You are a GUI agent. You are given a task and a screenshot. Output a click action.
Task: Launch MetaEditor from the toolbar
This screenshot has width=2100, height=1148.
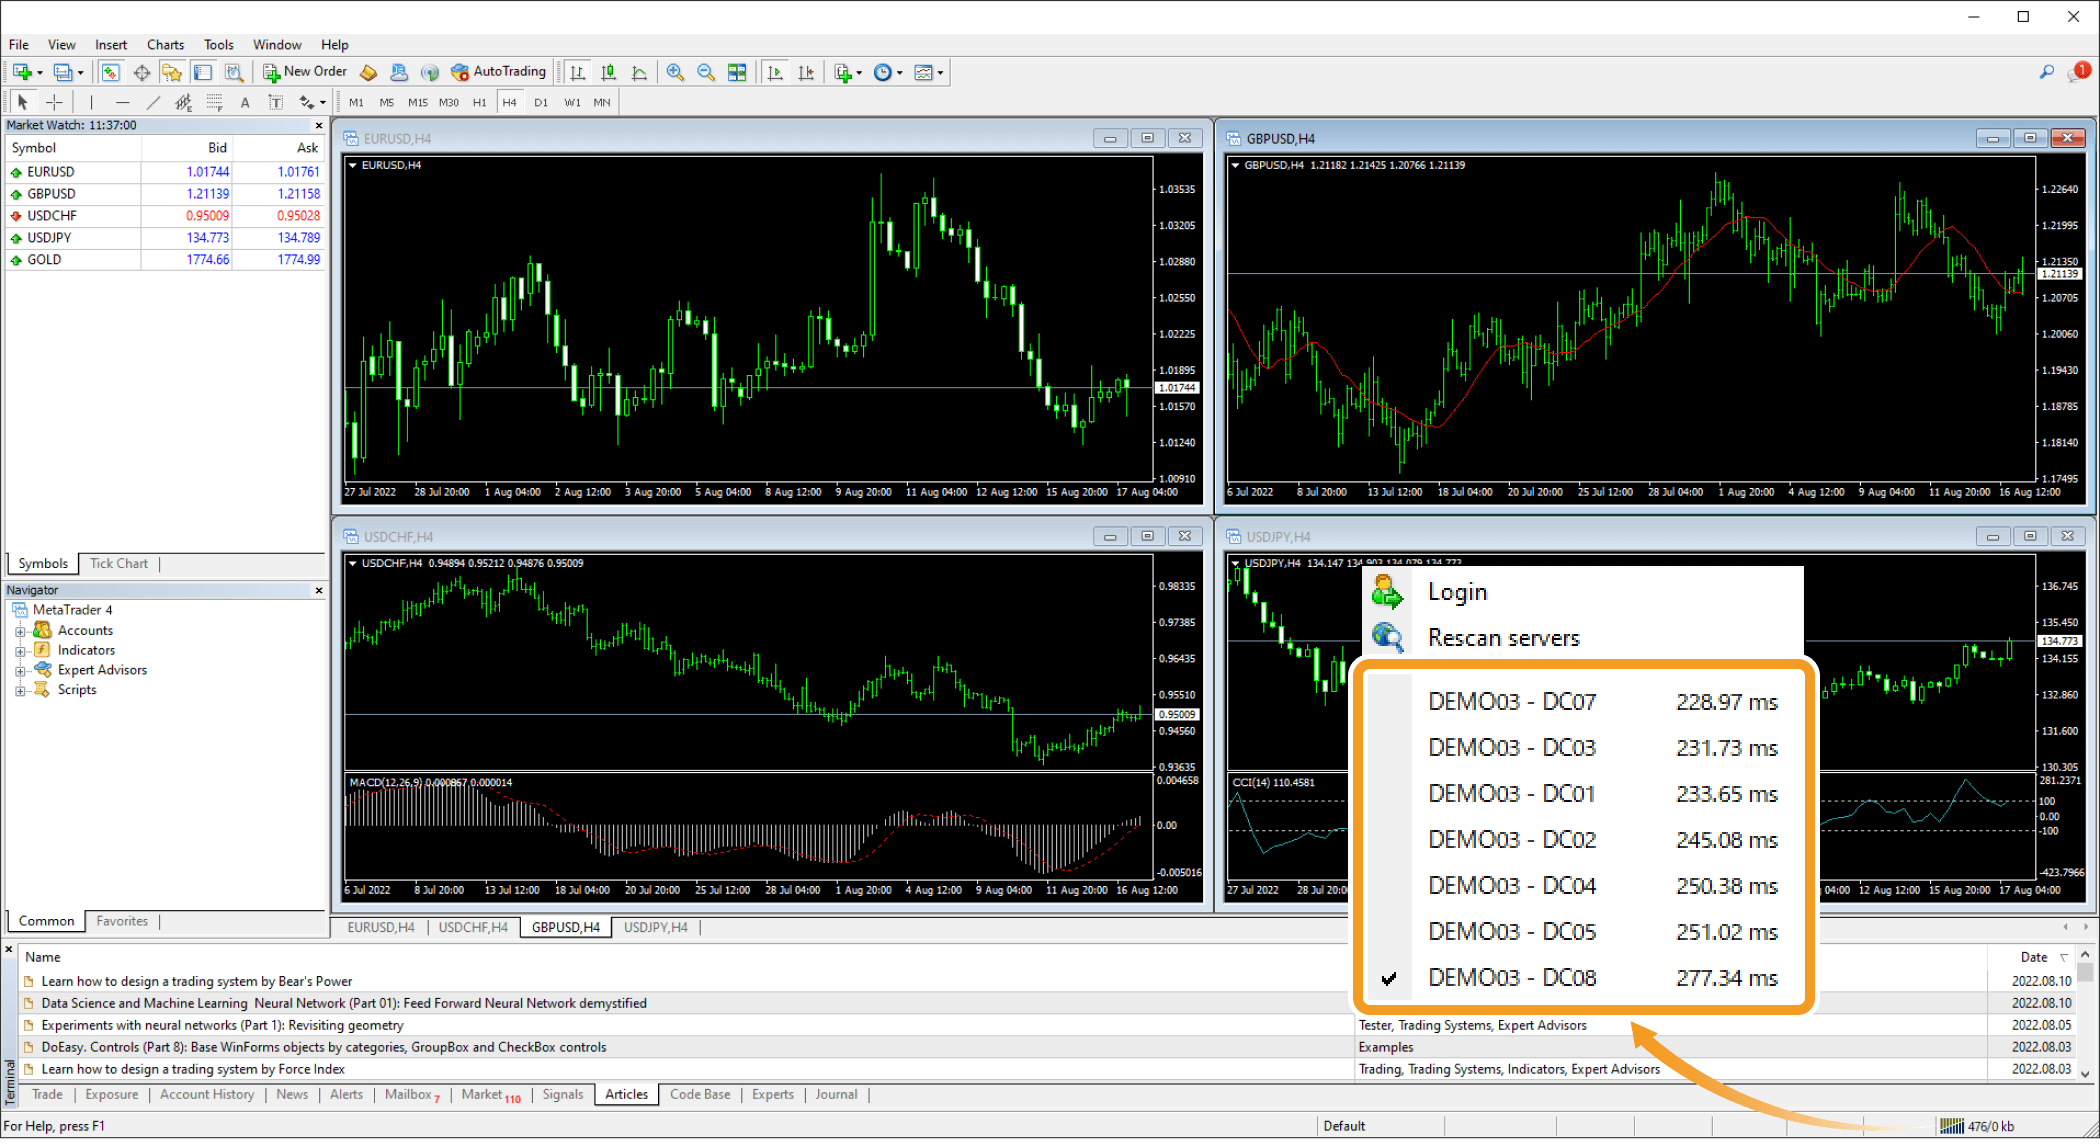click(368, 72)
